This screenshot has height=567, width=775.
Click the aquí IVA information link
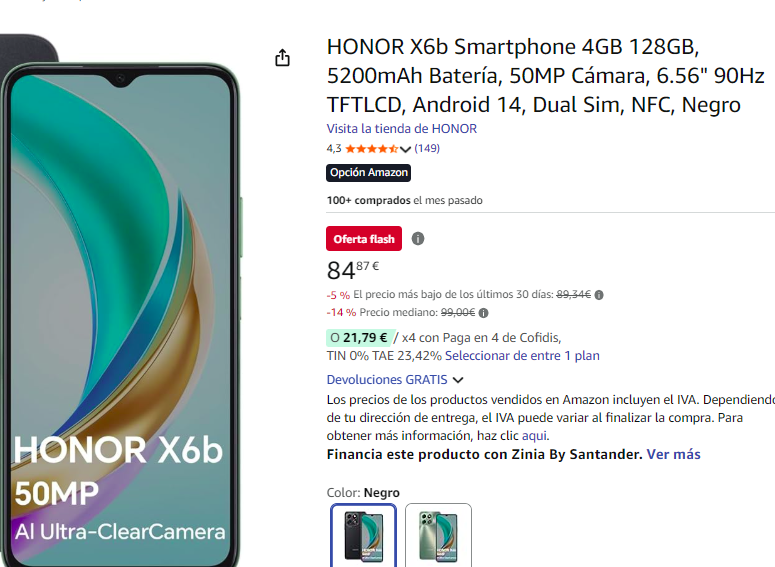click(x=534, y=436)
